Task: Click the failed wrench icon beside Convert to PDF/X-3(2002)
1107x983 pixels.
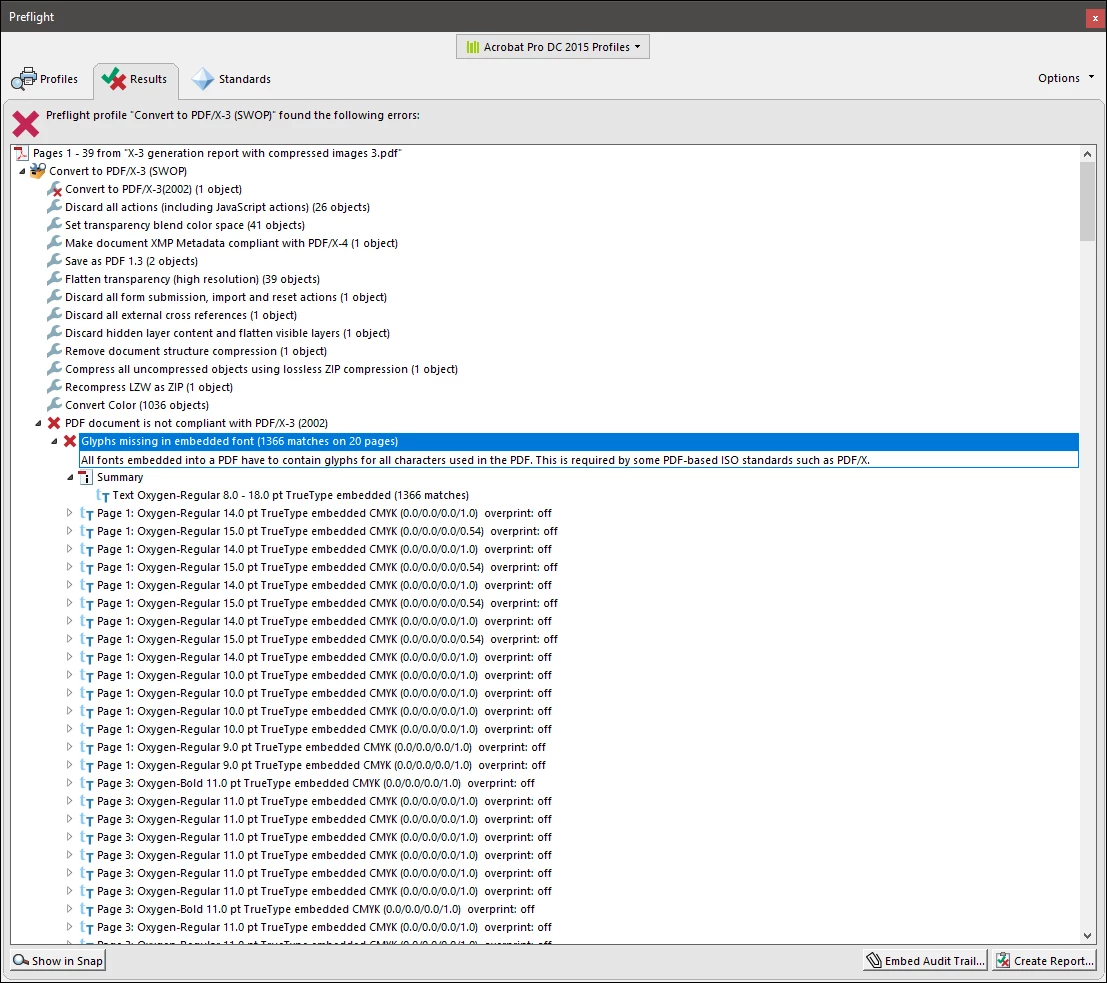Action: point(54,189)
